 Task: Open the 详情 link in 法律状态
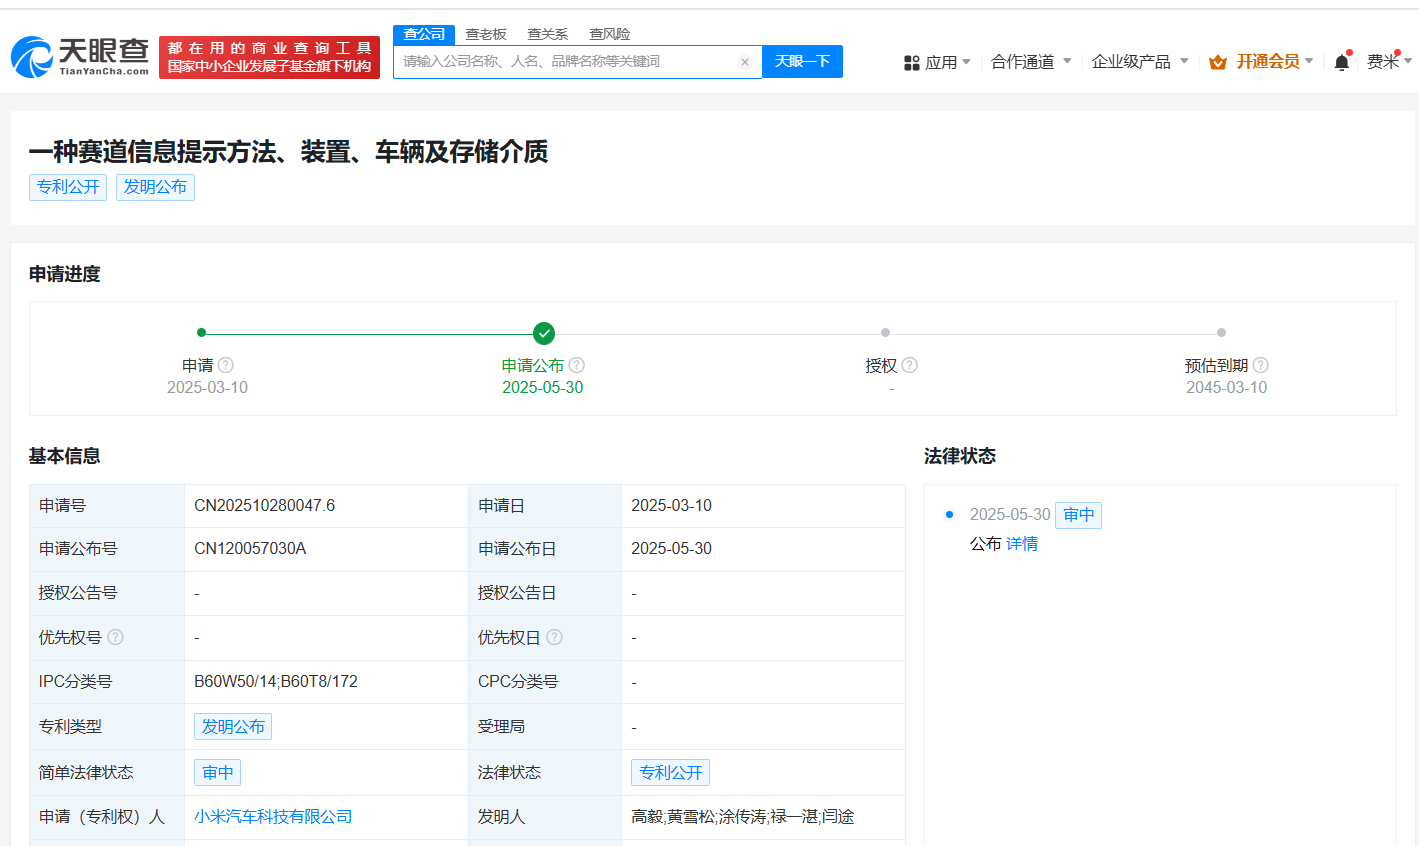tap(1022, 544)
